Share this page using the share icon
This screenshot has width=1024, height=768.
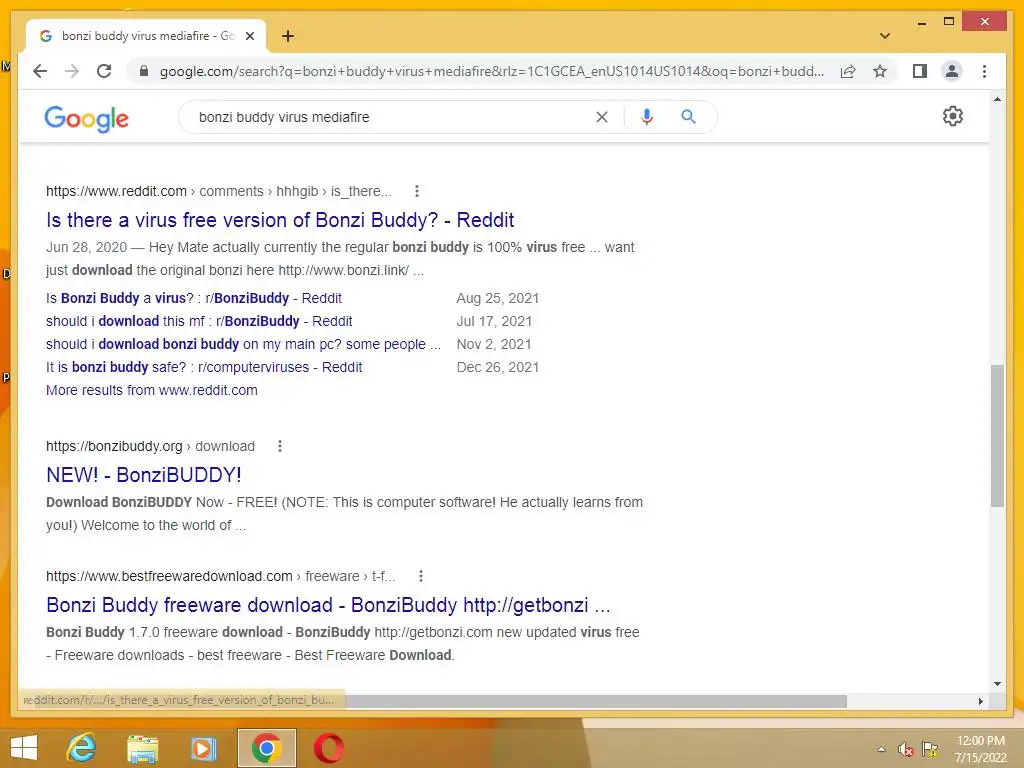tap(848, 71)
